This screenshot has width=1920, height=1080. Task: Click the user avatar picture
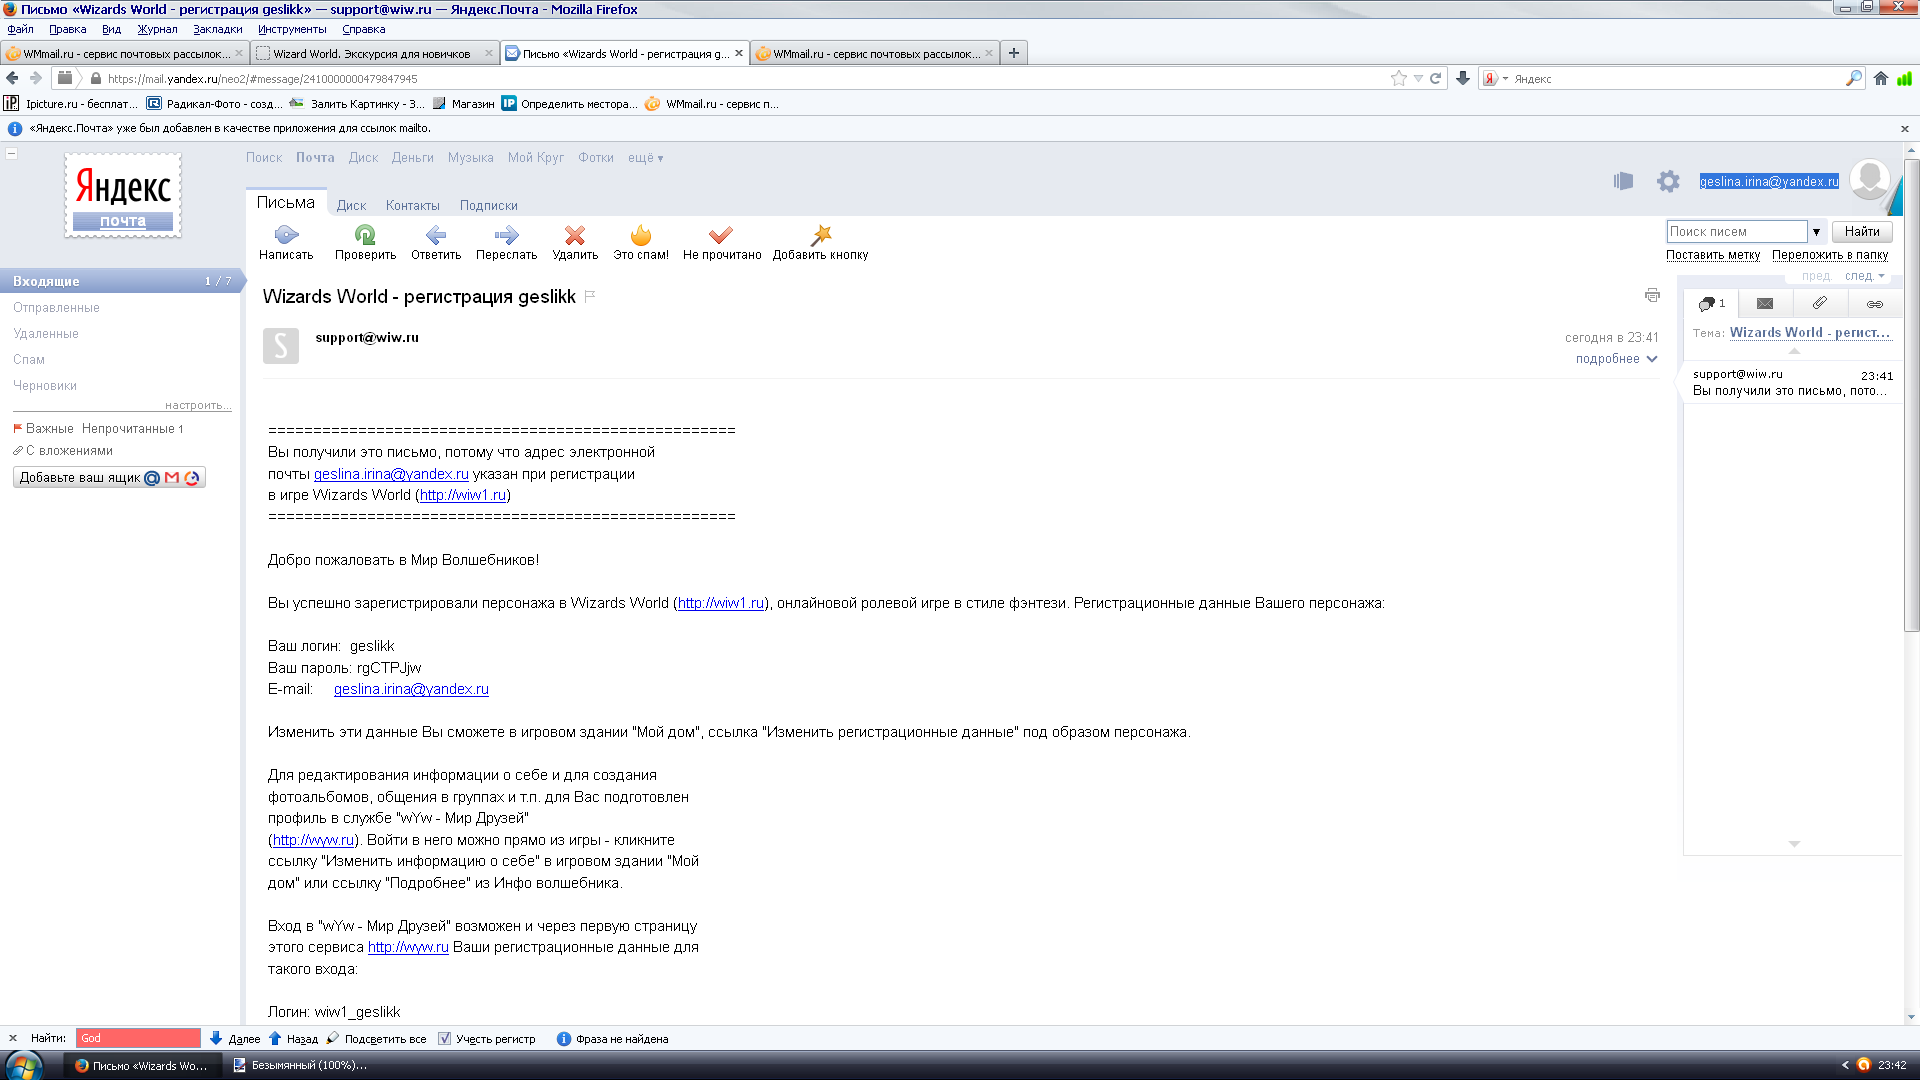1870,180
